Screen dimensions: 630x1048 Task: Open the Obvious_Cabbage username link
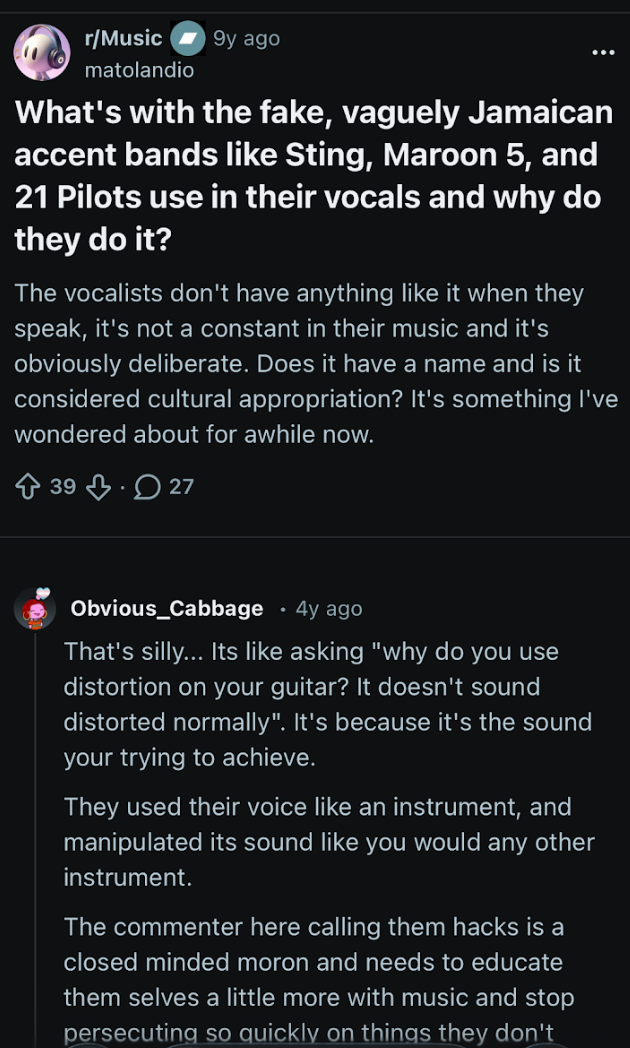(167, 608)
